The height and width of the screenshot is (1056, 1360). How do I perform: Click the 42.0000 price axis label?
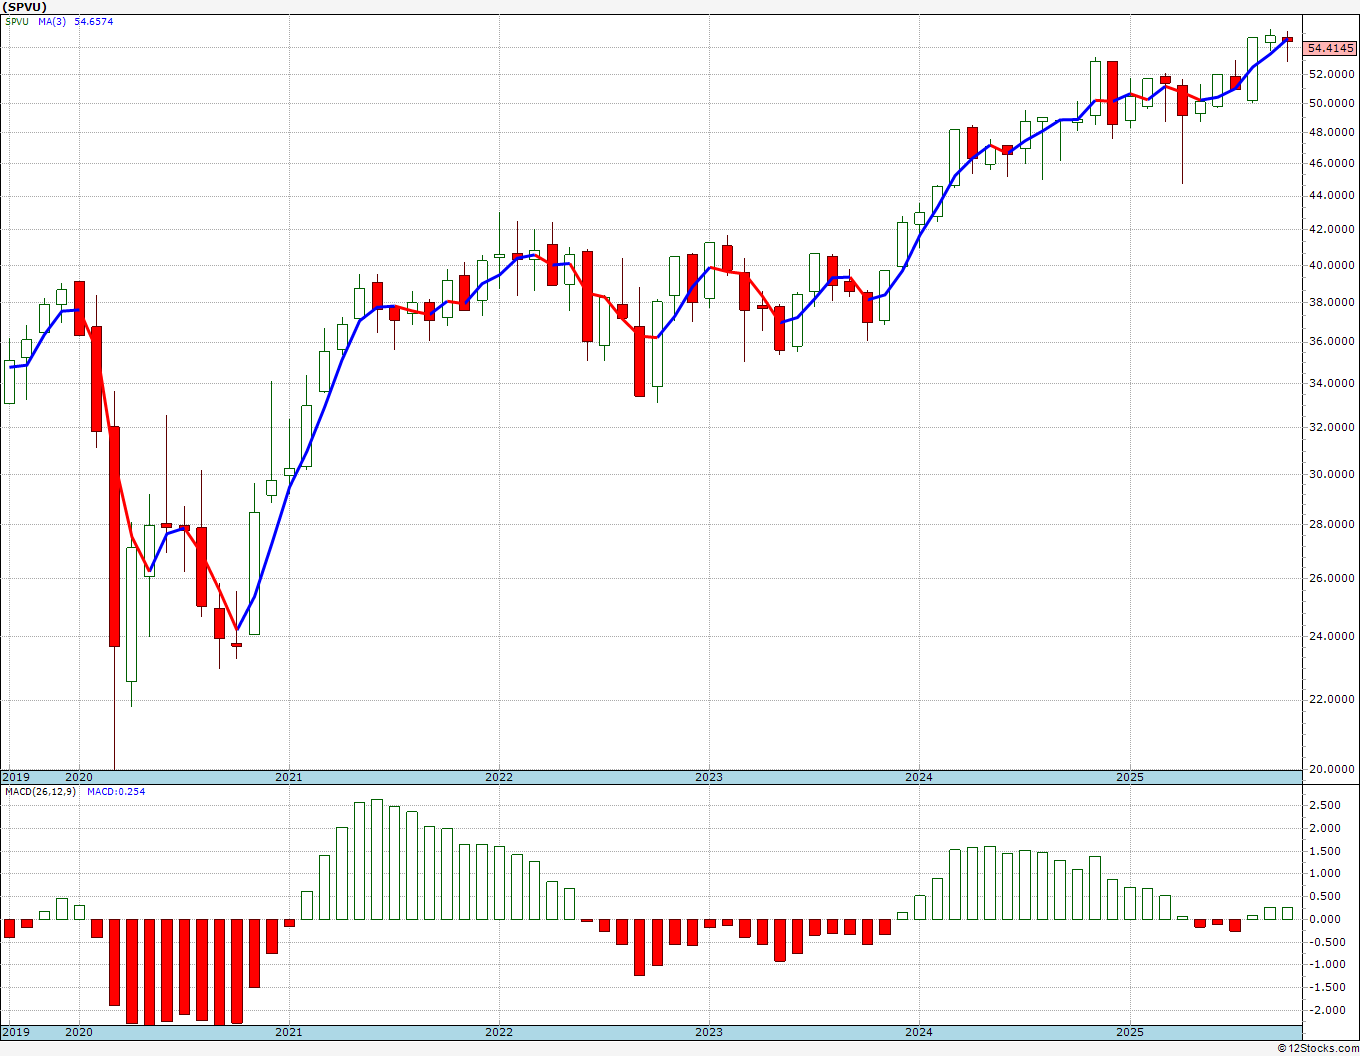[1331, 229]
